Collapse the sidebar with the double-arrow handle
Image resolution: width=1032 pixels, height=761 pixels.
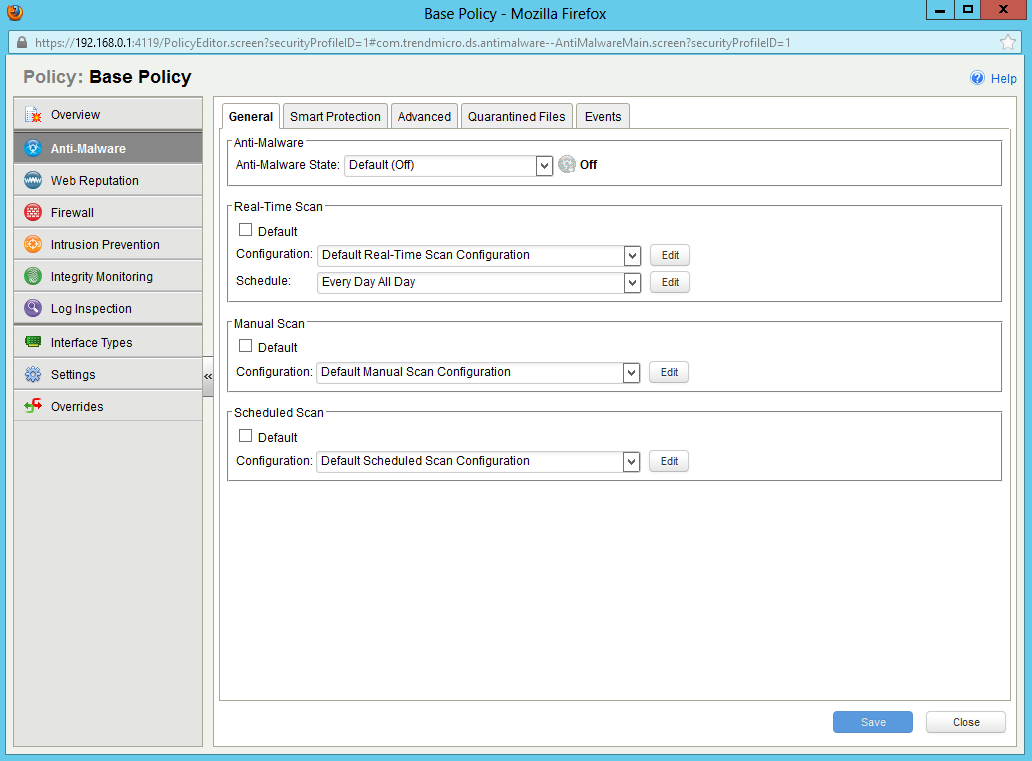click(208, 376)
